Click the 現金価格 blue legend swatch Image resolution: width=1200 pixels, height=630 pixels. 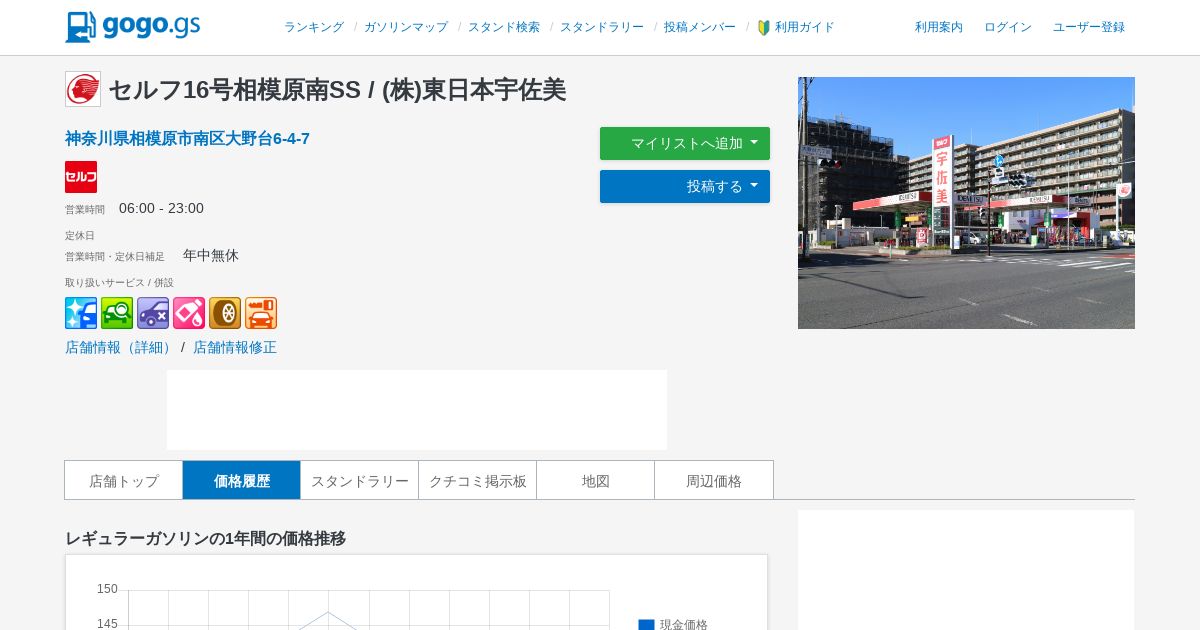click(x=647, y=625)
